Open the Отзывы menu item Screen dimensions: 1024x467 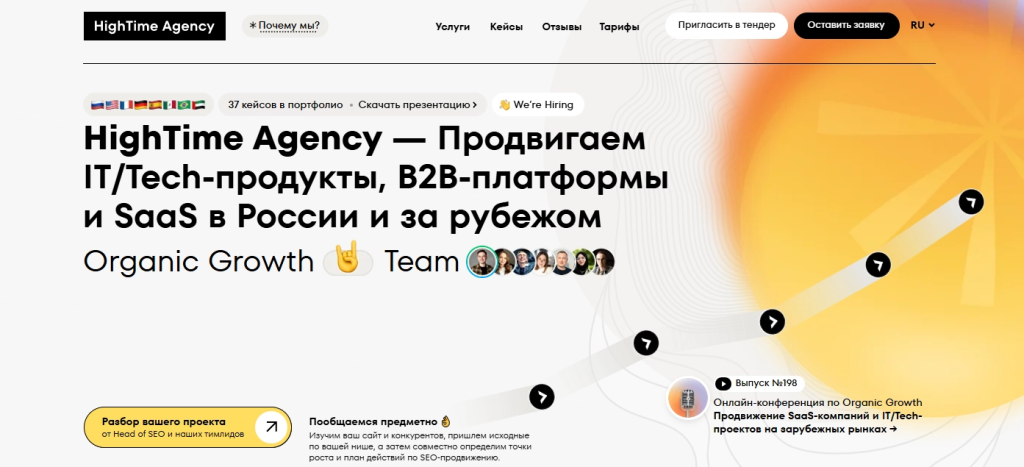pos(562,27)
